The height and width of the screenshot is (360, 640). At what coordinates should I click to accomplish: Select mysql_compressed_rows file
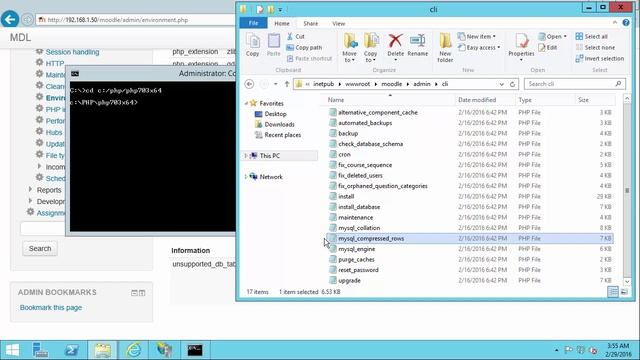(x=471, y=238)
